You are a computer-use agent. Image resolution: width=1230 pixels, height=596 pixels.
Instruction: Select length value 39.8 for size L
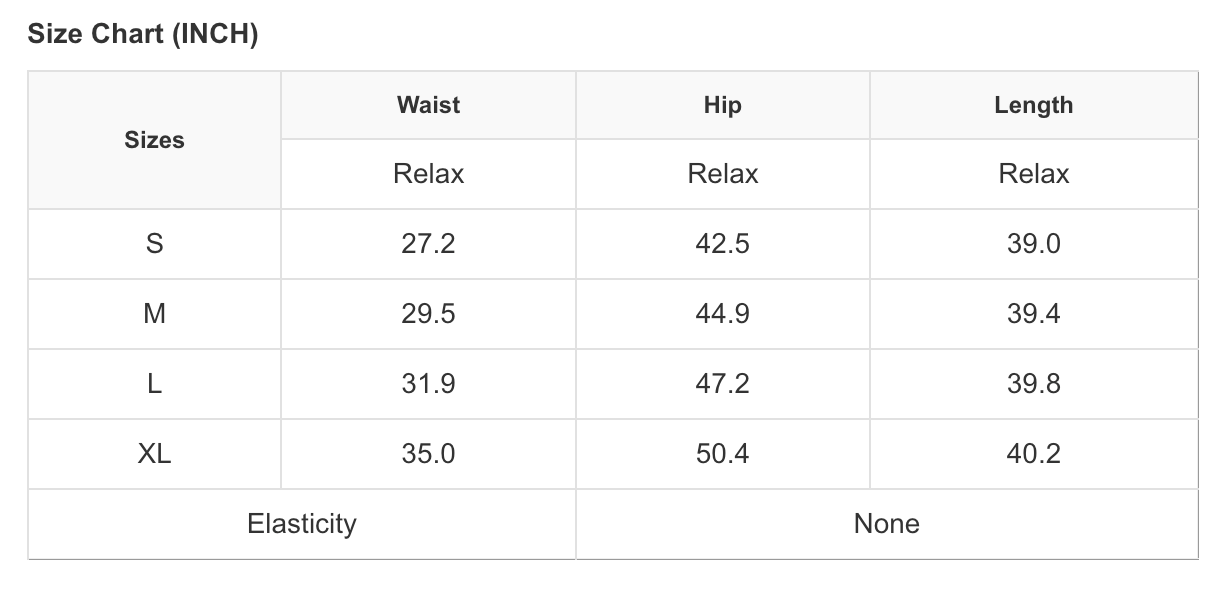pos(1033,384)
